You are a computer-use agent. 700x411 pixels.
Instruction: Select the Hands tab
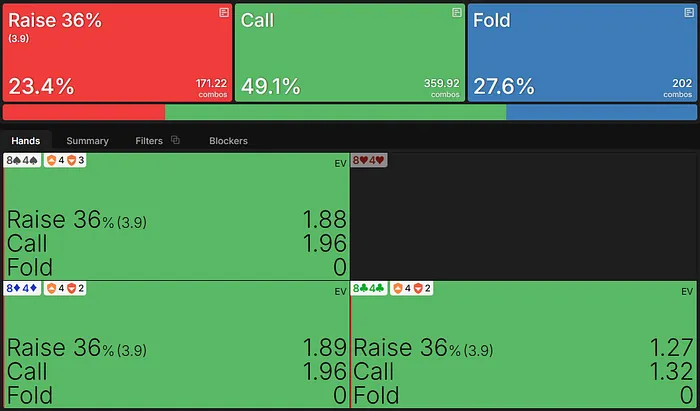pos(25,141)
